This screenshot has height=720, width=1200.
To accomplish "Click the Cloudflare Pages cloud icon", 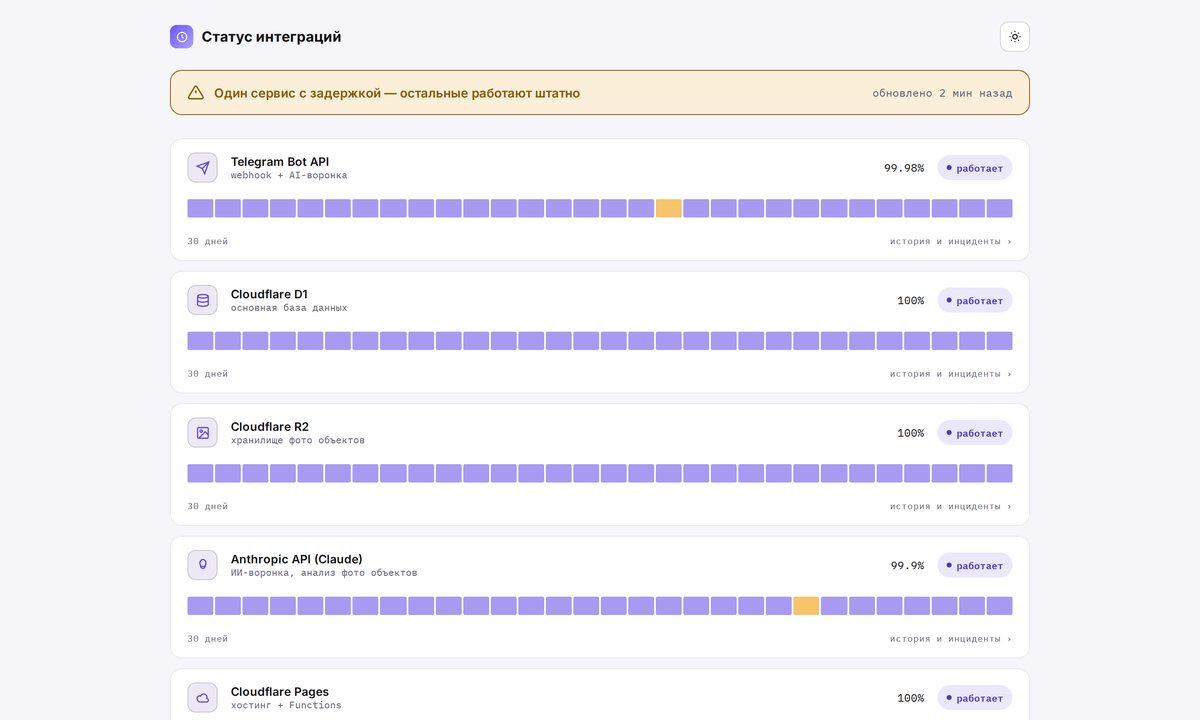I will coord(202,698).
